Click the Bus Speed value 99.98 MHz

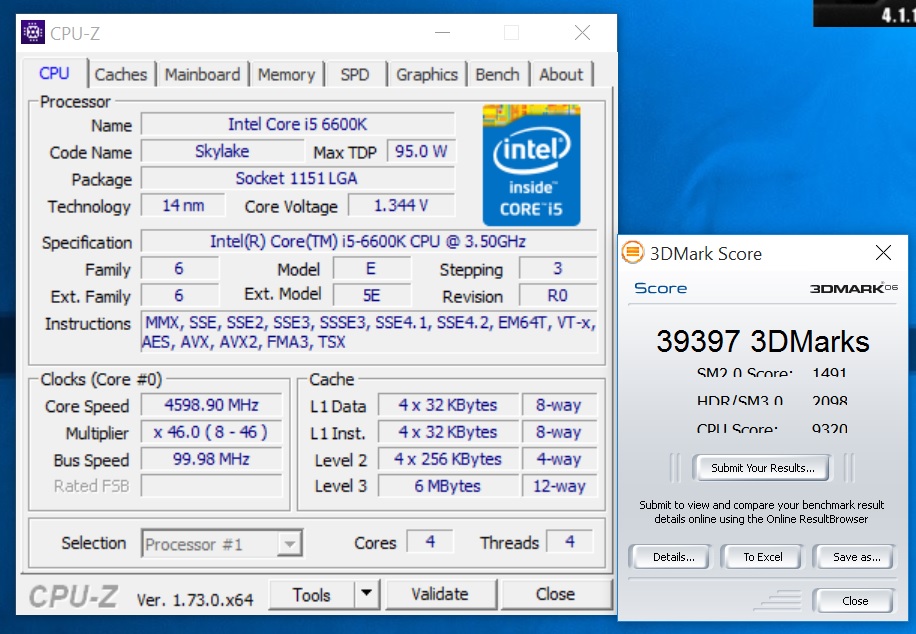(x=211, y=459)
